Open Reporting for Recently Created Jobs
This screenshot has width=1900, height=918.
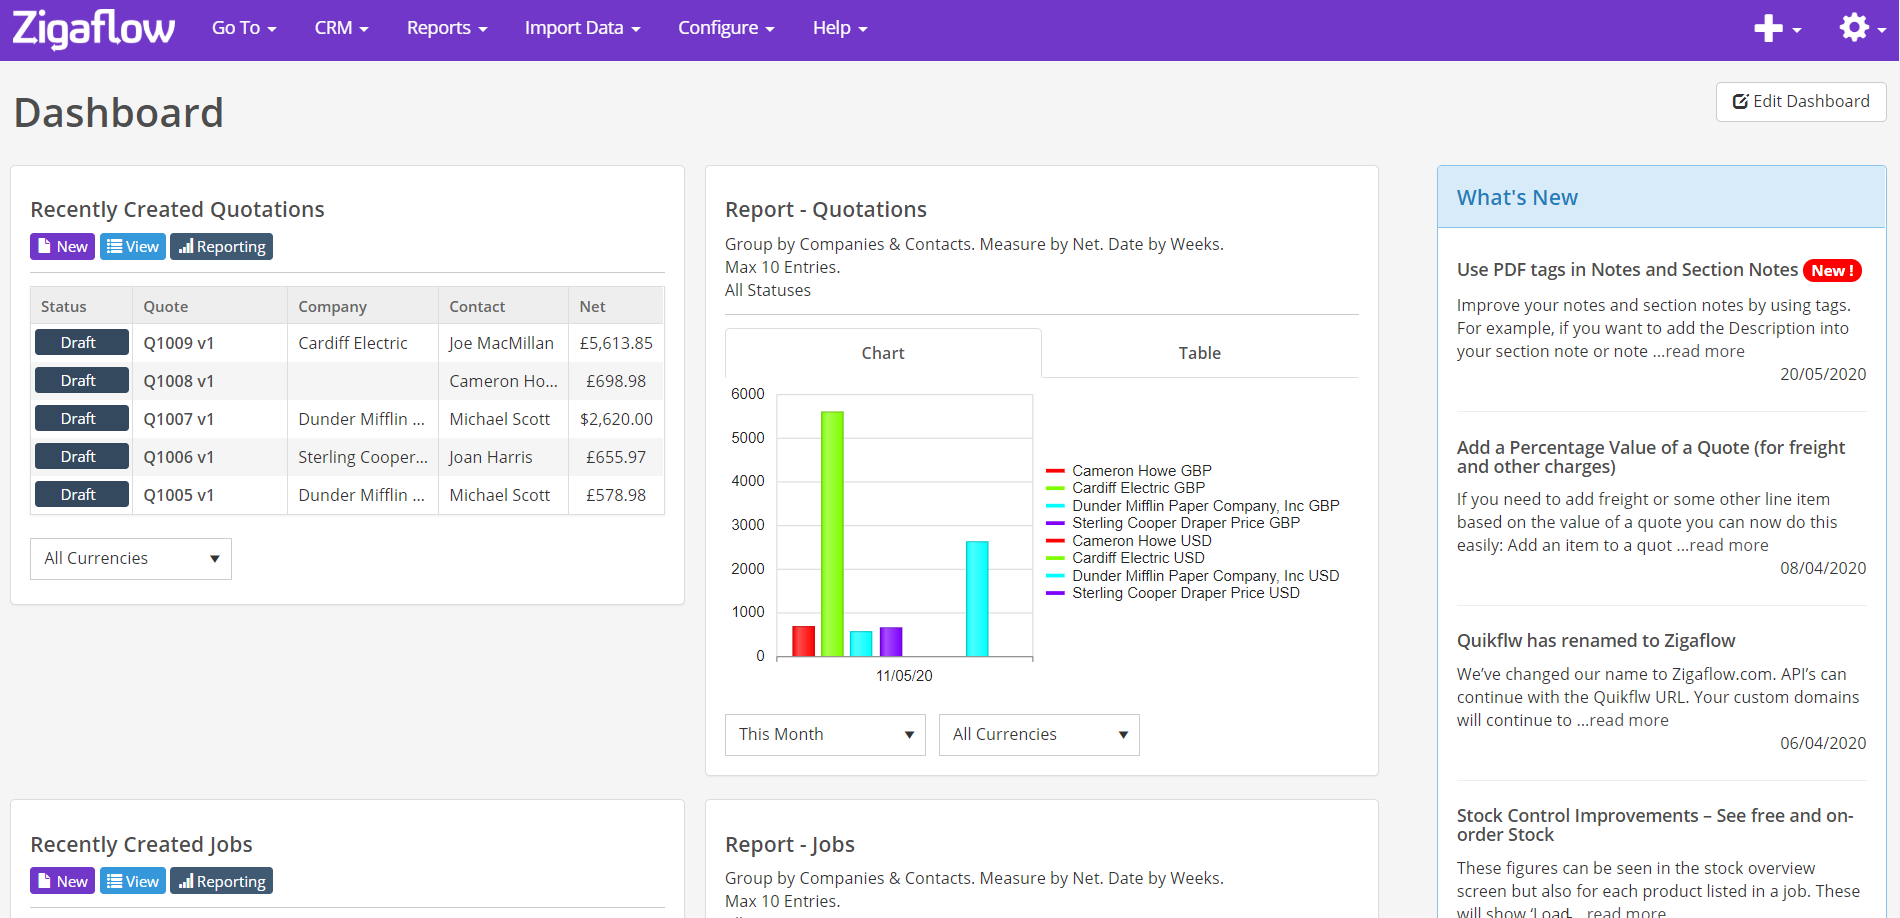tap(221, 881)
